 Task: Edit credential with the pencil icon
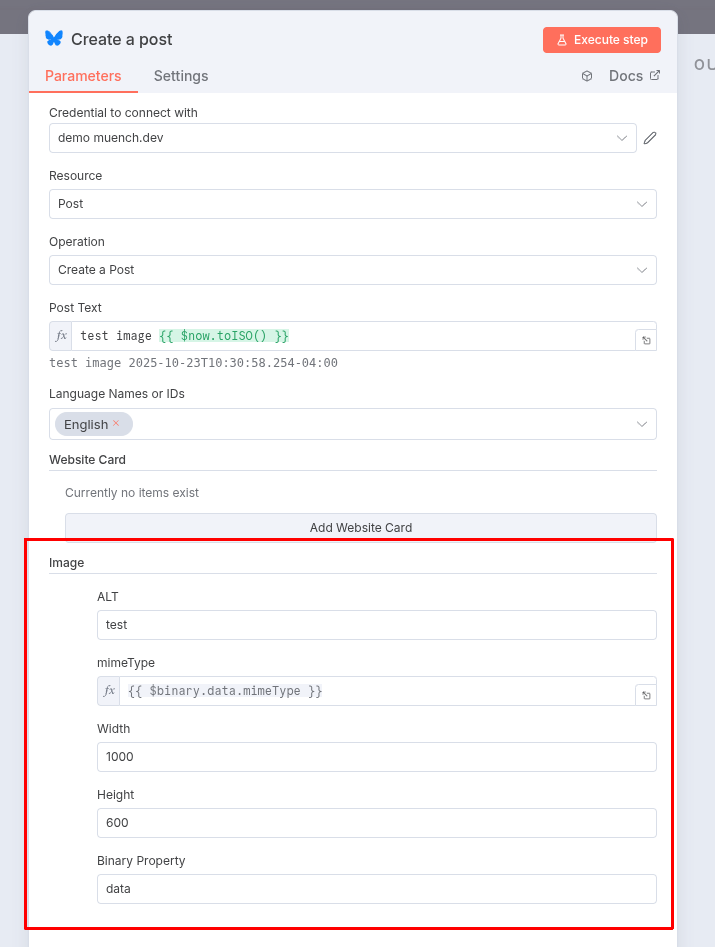point(650,138)
